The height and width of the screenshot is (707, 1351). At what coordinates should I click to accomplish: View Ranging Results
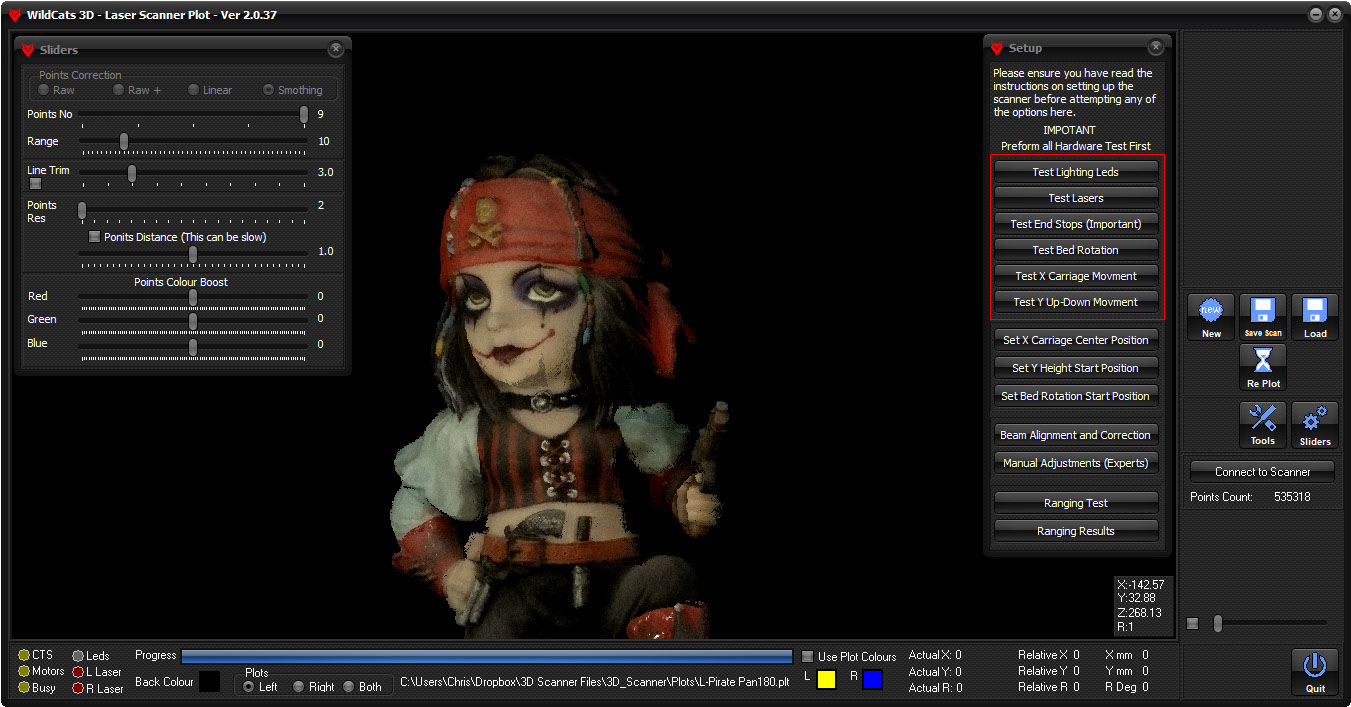pyautogui.click(x=1076, y=531)
